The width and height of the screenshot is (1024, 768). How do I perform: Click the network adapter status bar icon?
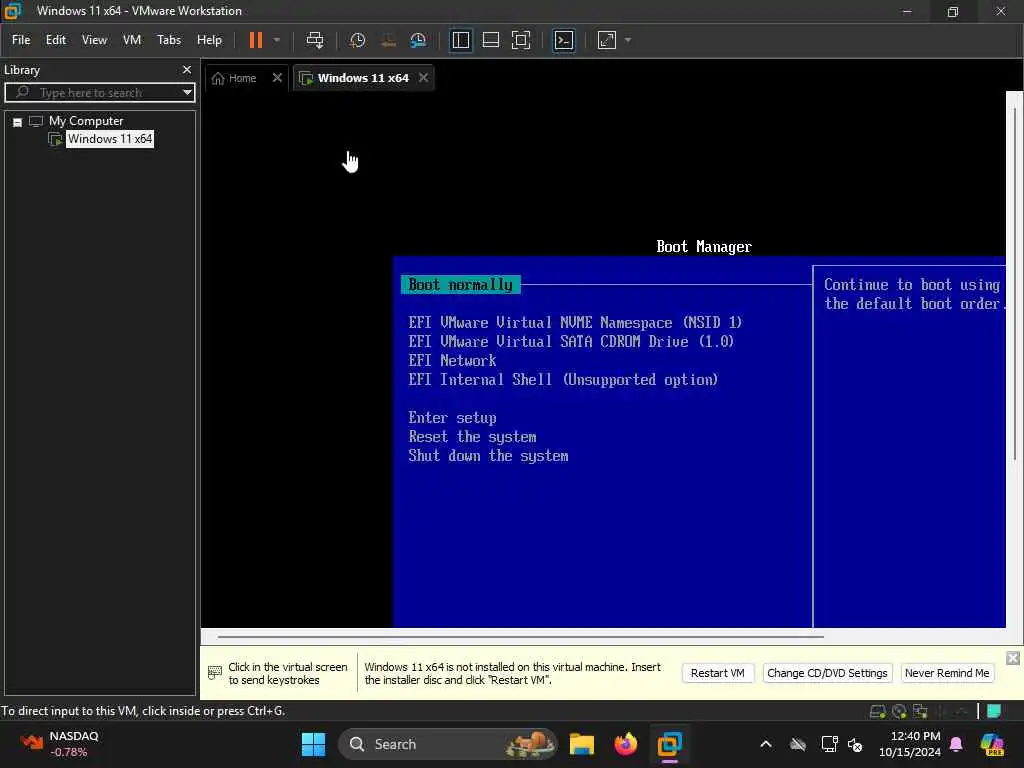tap(920, 711)
